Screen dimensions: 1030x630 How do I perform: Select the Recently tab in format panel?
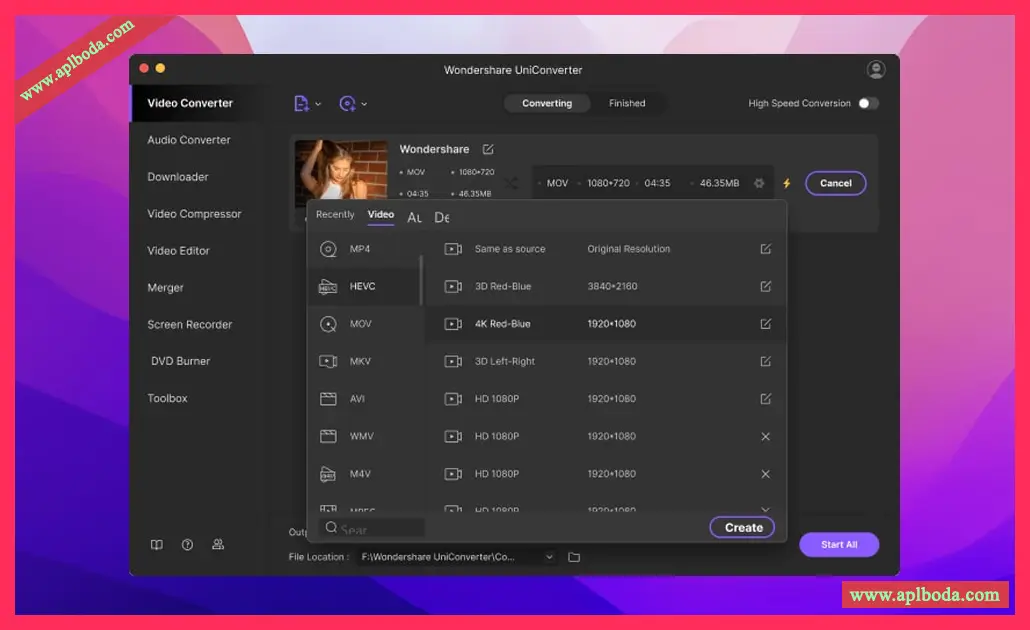click(x=335, y=215)
